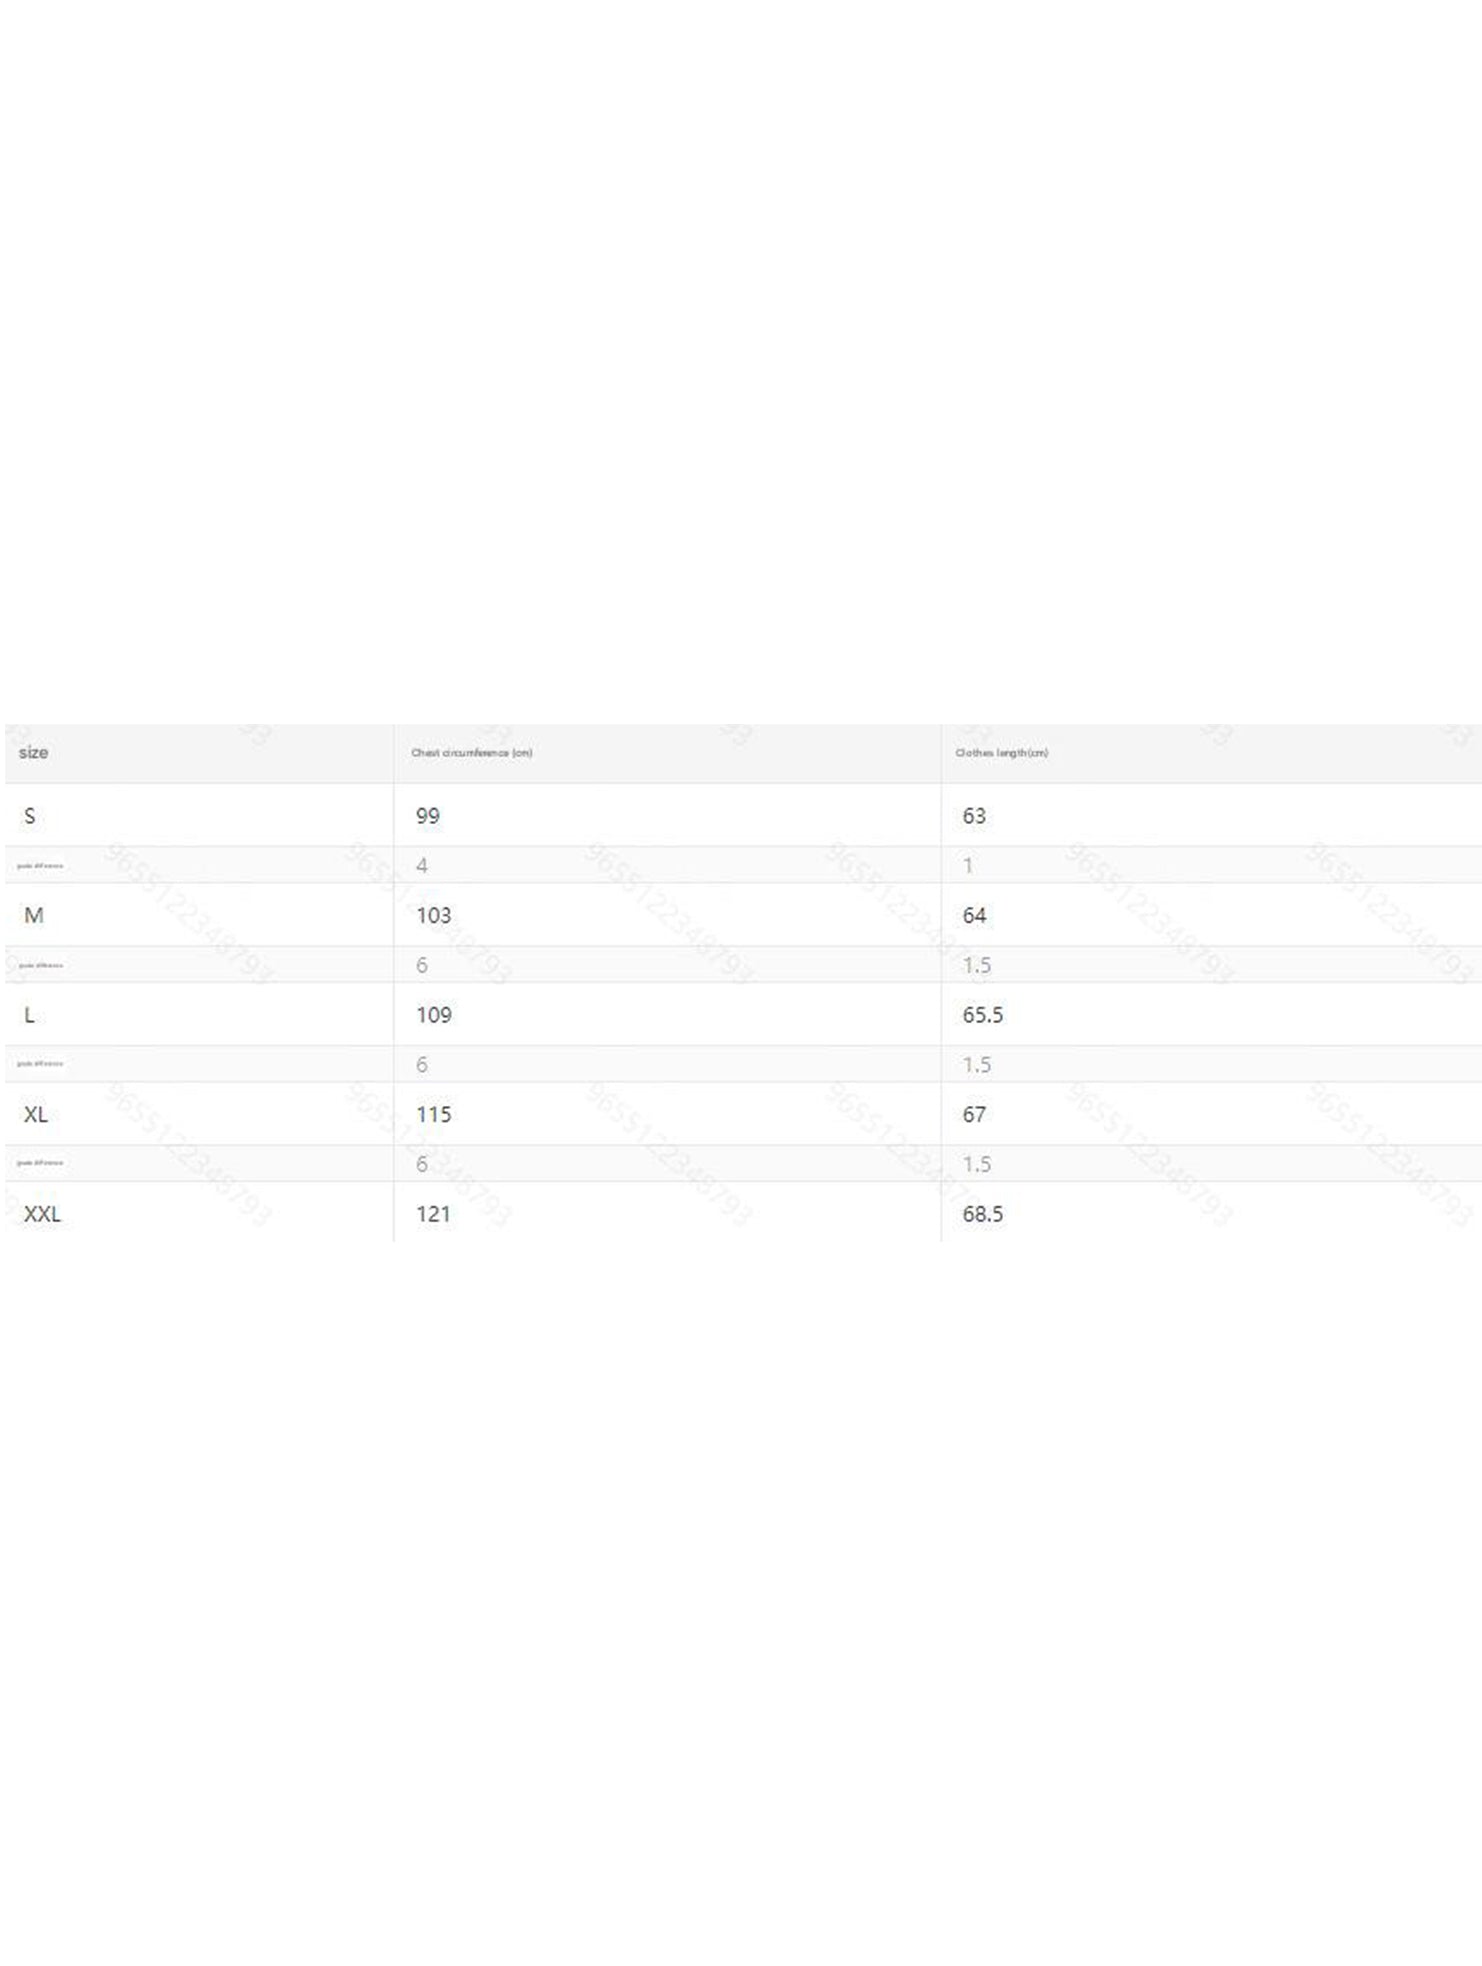Click the "size" column header
This screenshot has height=1966, width=1482.
tap(33, 752)
